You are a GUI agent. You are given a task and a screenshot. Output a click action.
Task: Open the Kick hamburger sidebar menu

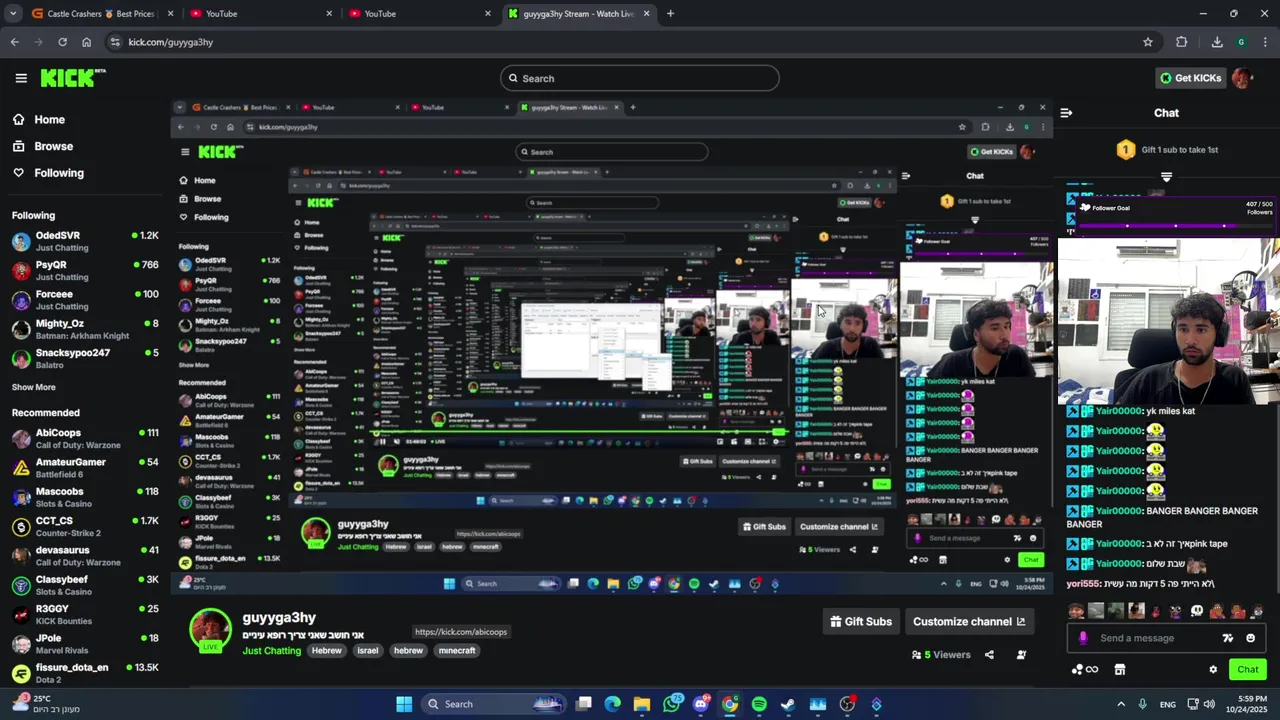coord(21,78)
